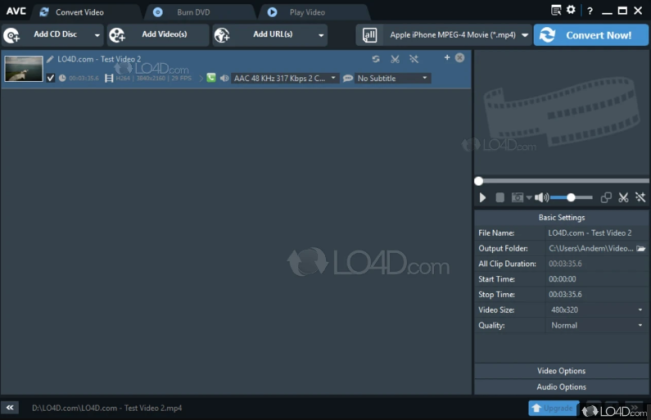Click the snapshot camera icon under the preview
This screenshot has height=420, width=651.
point(517,198)
